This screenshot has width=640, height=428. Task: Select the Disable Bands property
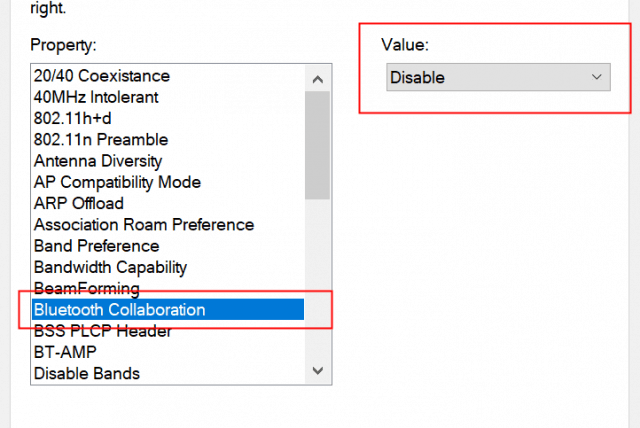click(x=87, y=374)
